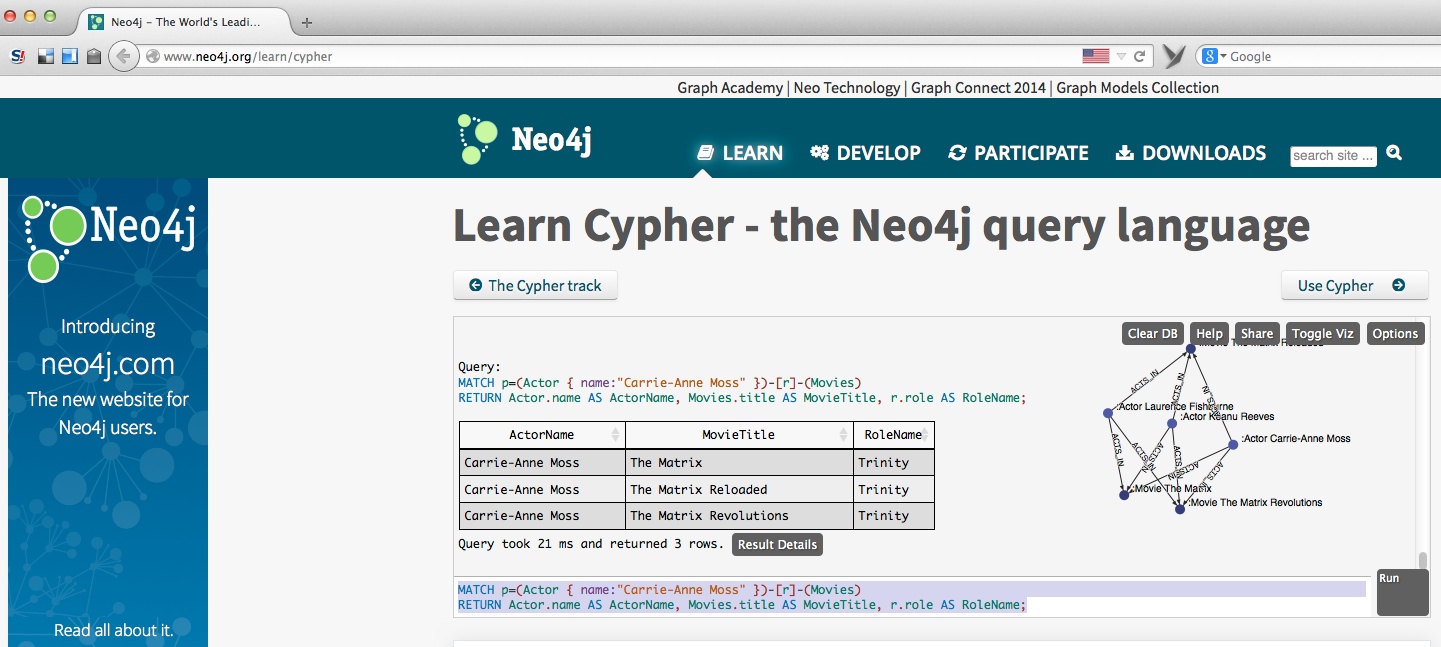Open the neo4j.com sidebar banner link
Viewport: 1441px width, 647px height.
[108, 363]
